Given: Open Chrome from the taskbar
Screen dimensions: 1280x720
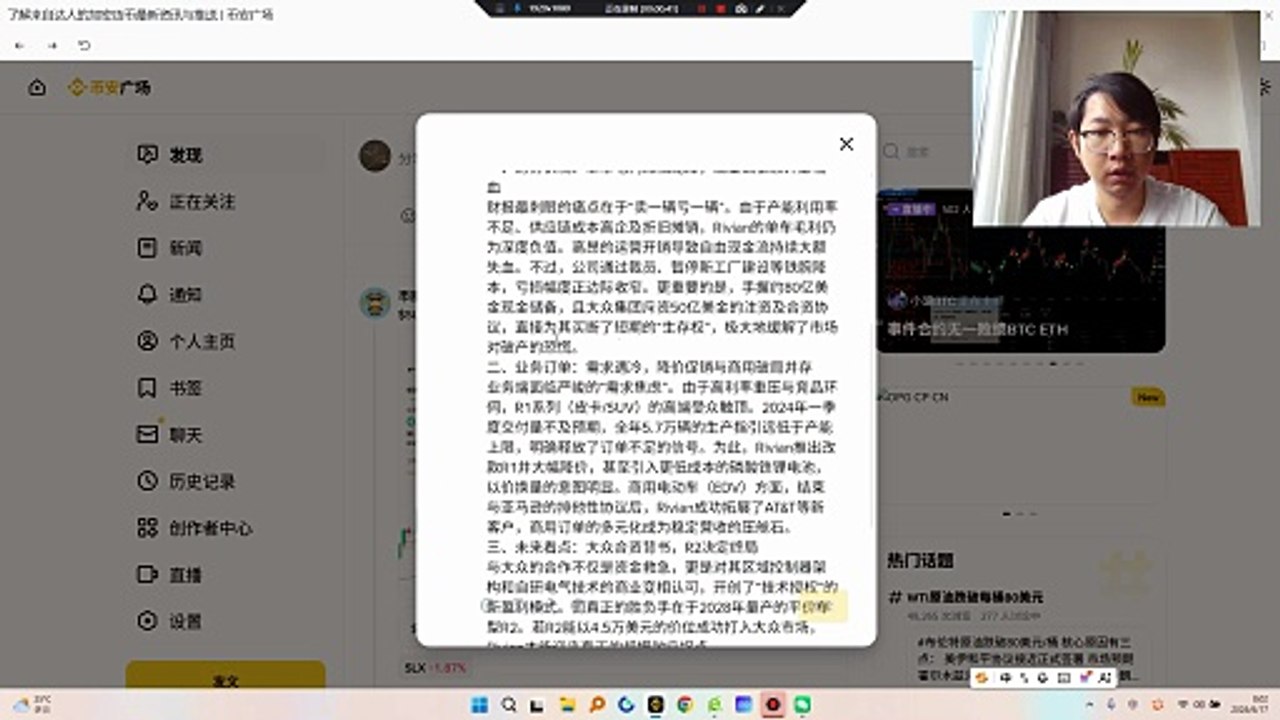Looking at the screenshot, I should [685, 704].
